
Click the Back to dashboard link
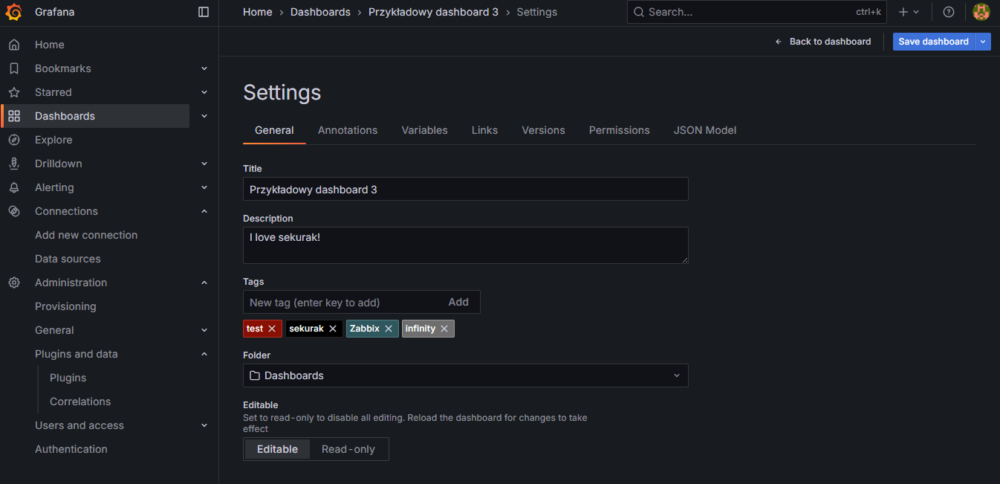click(823, 42)
